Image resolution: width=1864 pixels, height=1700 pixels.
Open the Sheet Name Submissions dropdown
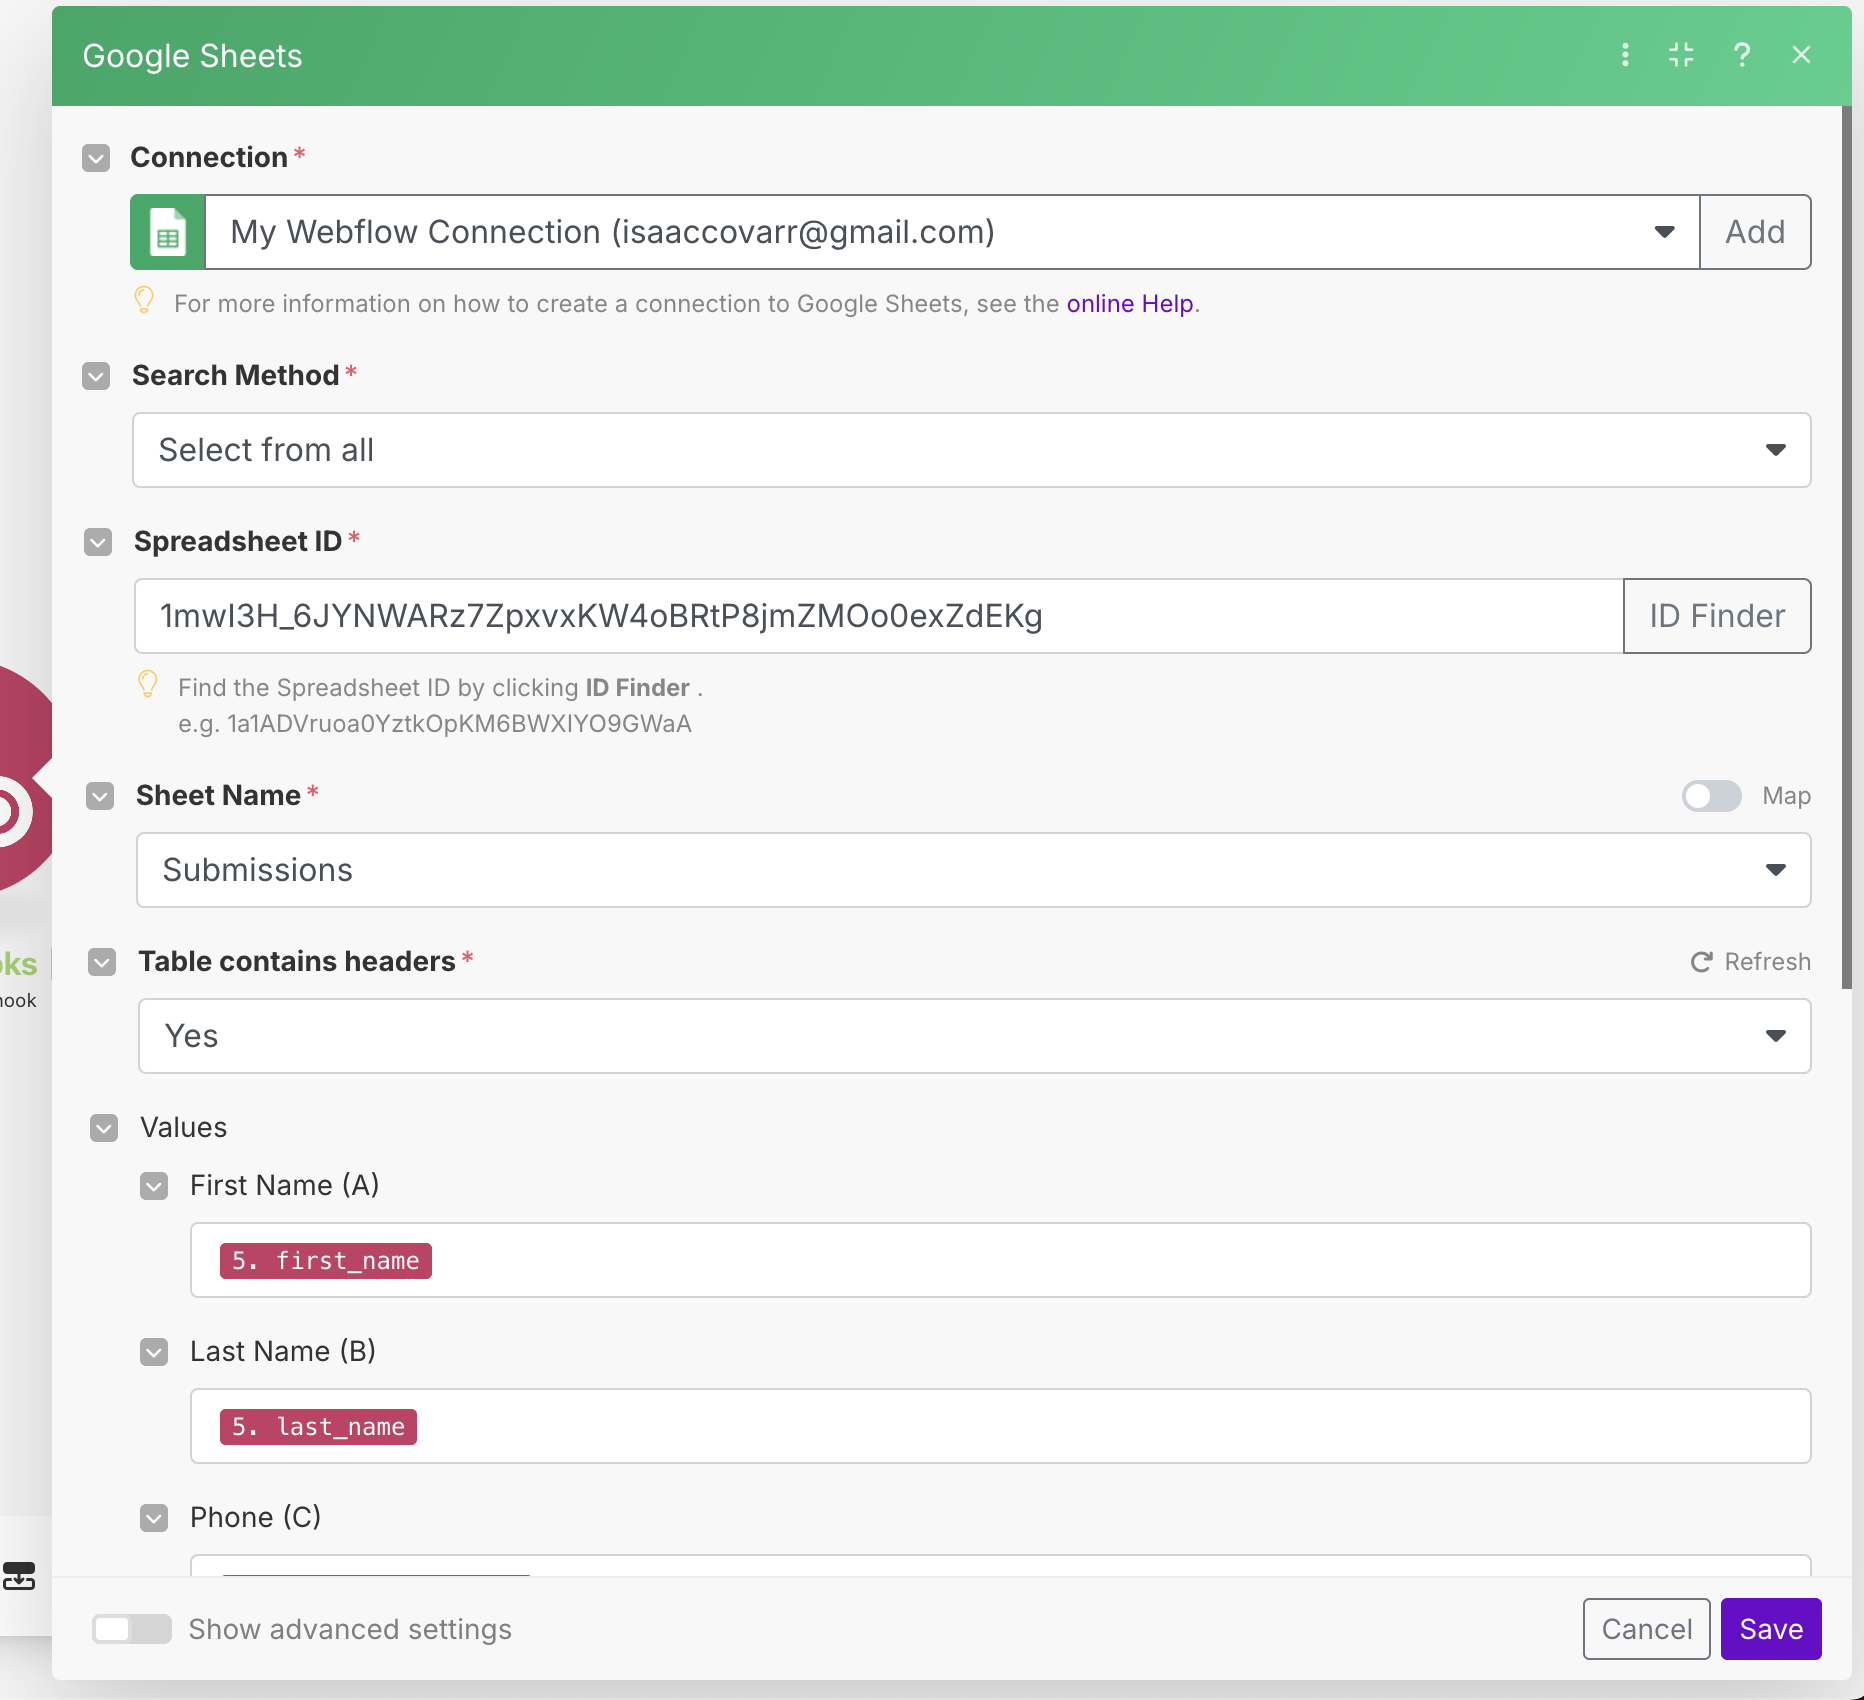(974, 870)
